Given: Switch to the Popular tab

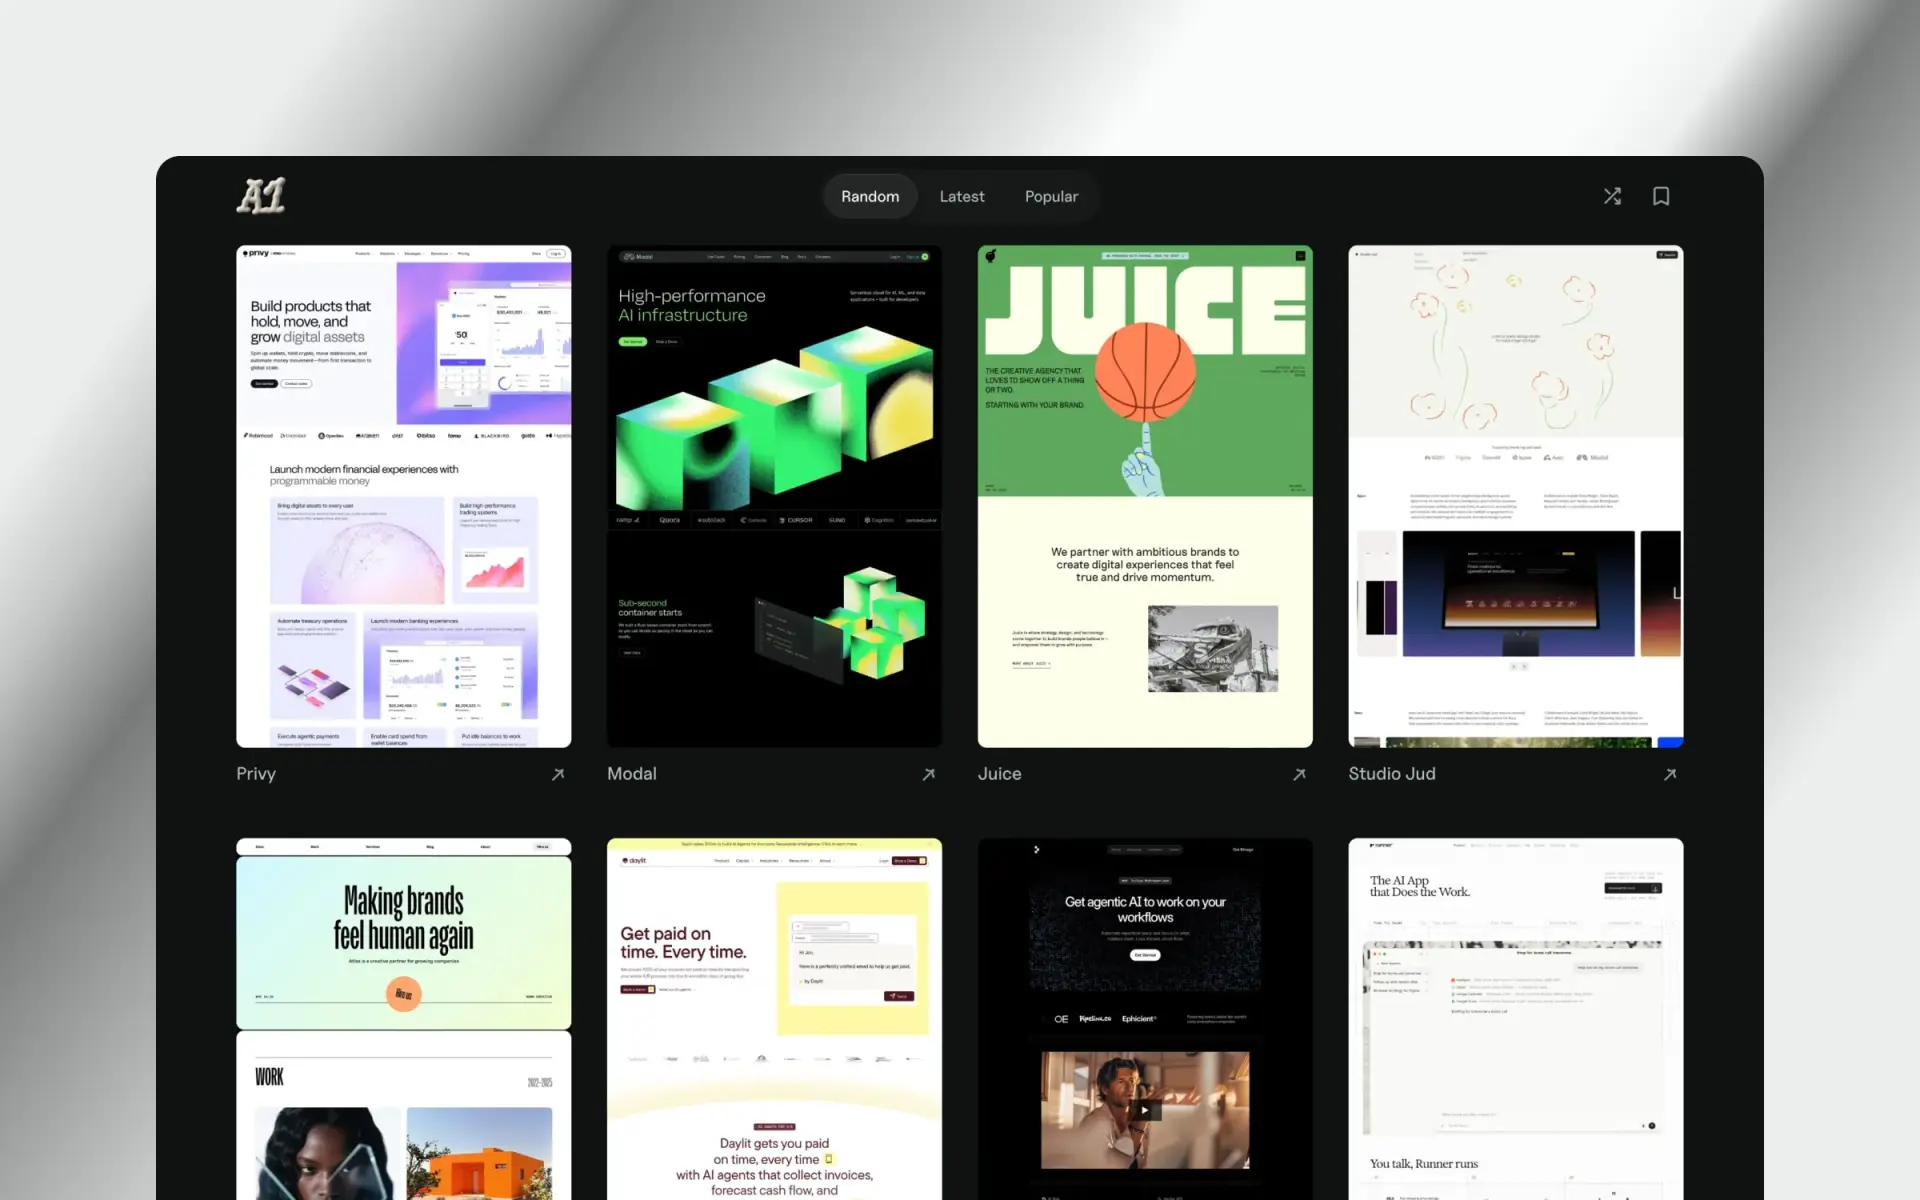Looking at the screenshot, I should point(1051,196).
